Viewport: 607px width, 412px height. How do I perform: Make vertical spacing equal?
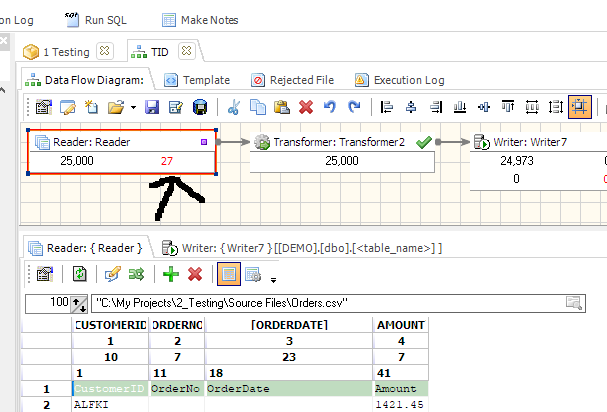556,107
